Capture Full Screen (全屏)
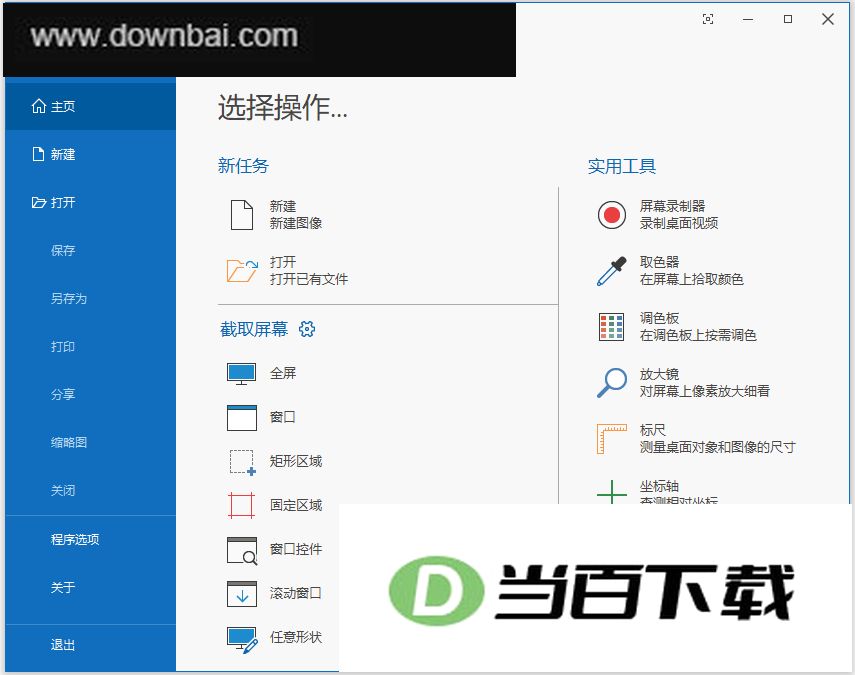 pyautogui.click(x=262, y=373)
